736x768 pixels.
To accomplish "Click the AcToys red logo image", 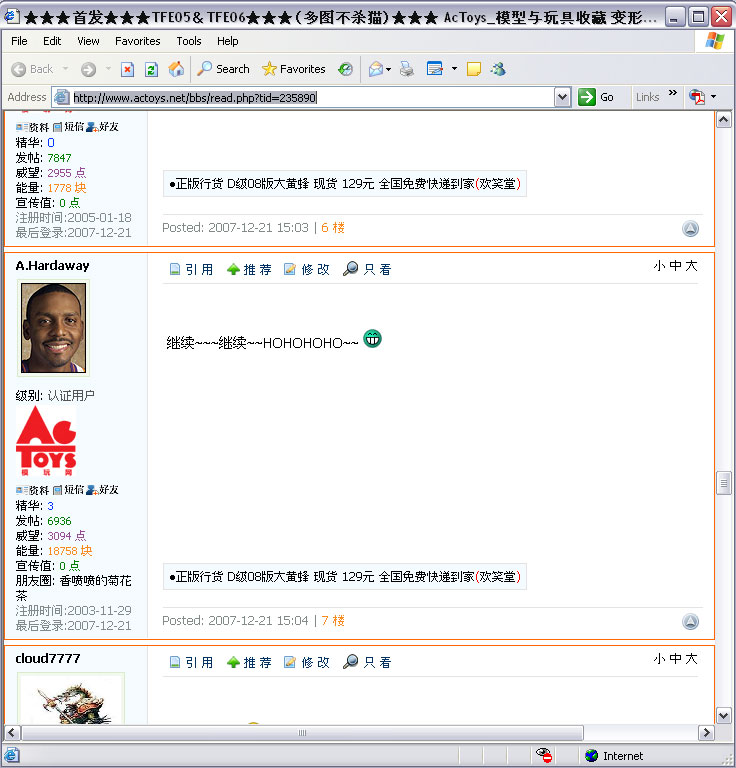I will 46,441.
